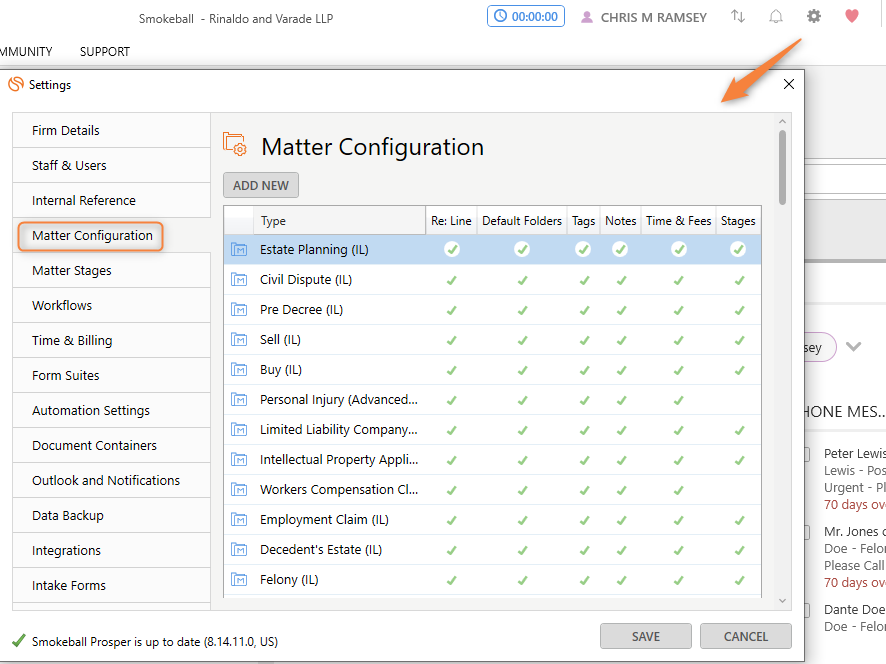Click the matter icon for Sell (IL)
The height and width of the screenshot is (664, 886).
(x=240, y=339)
